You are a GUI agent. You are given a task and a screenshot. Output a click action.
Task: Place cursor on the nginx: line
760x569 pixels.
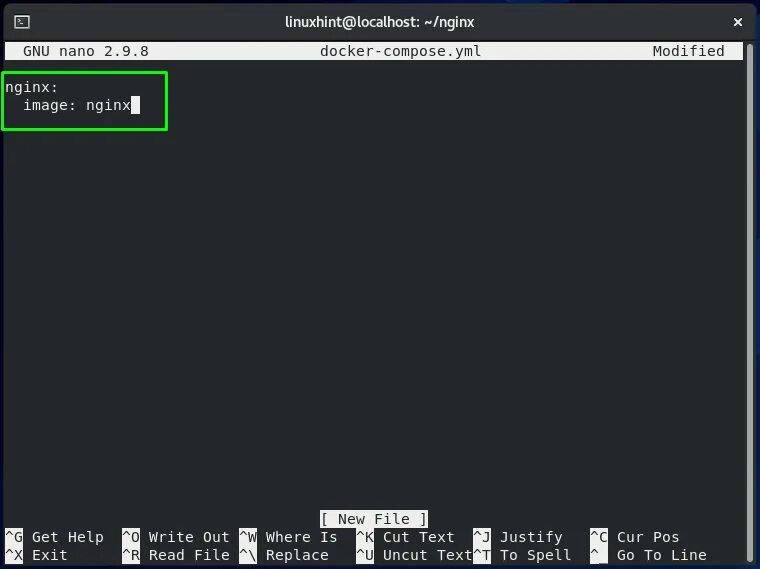point(32,87)
